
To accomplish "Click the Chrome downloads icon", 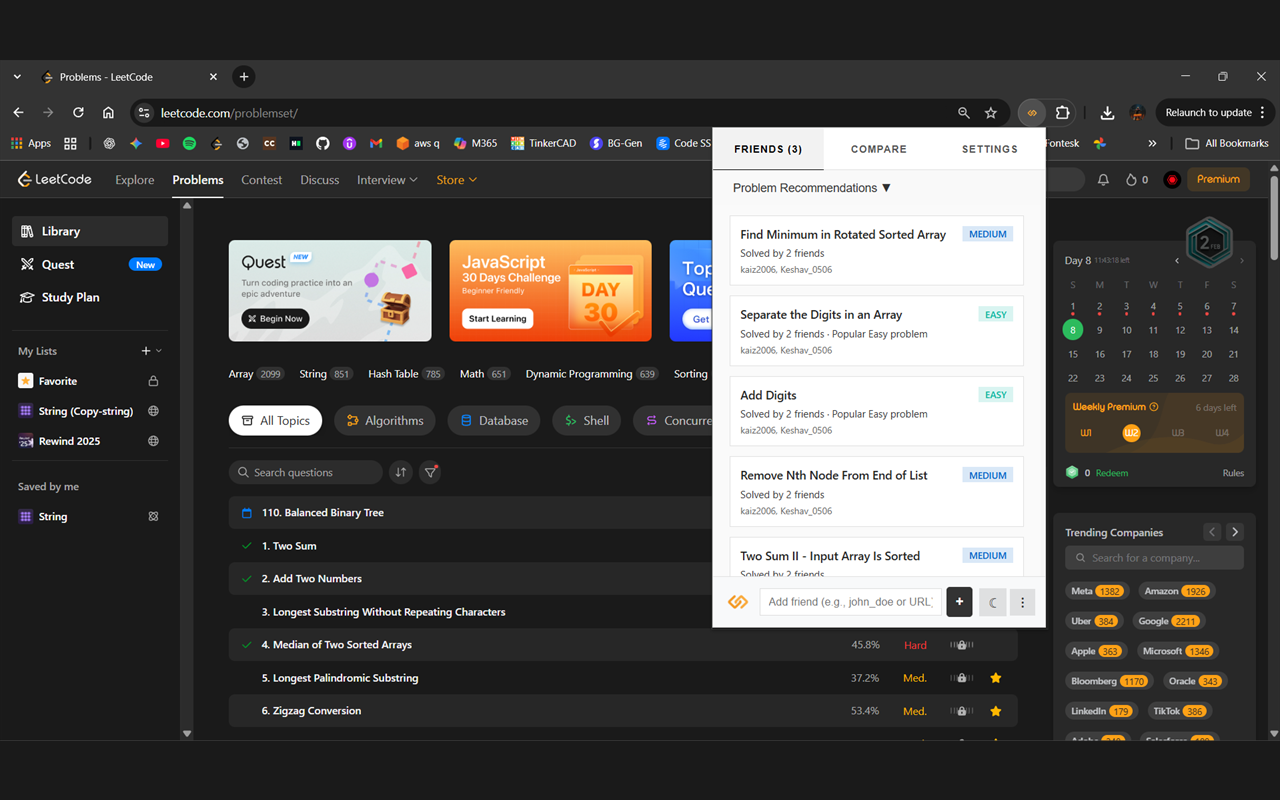I will tap(1107, 113).
